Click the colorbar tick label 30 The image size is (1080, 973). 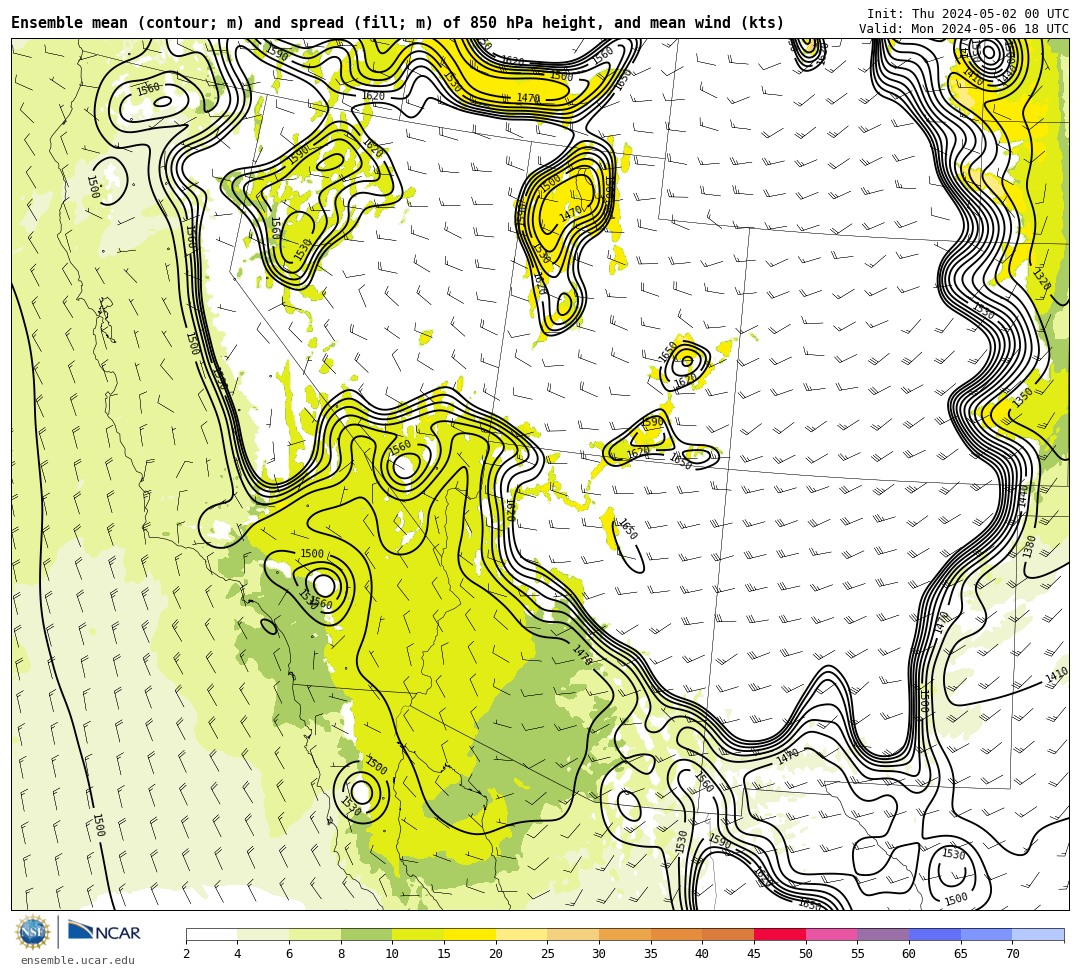(x=599, y=954)
